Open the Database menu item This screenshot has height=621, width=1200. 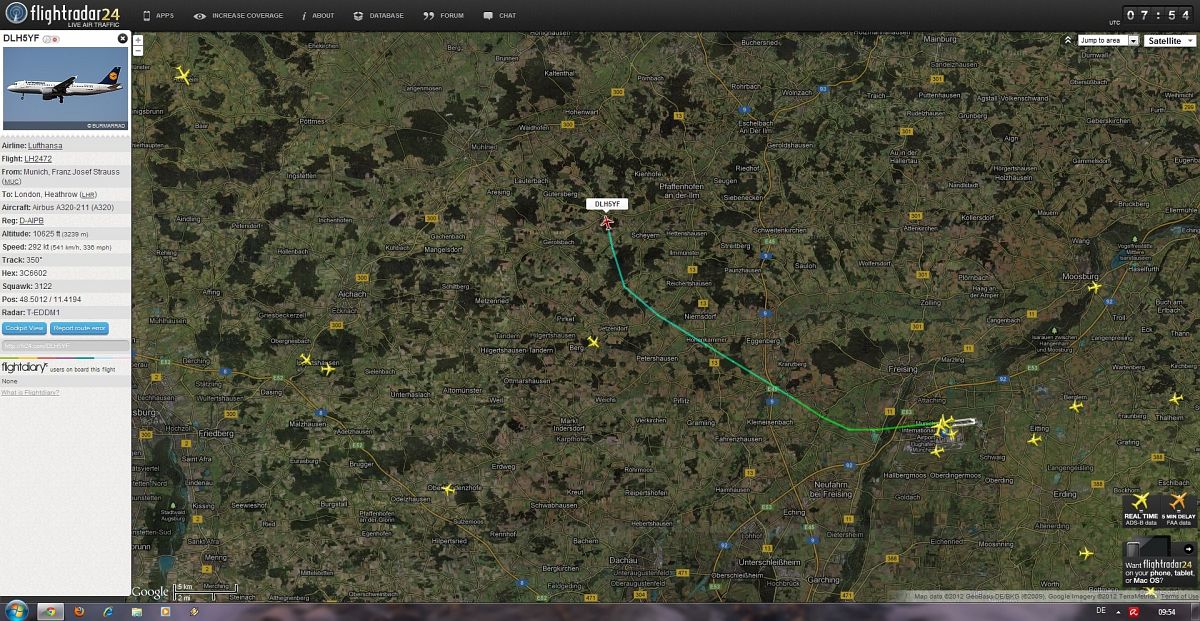[379, 16]
